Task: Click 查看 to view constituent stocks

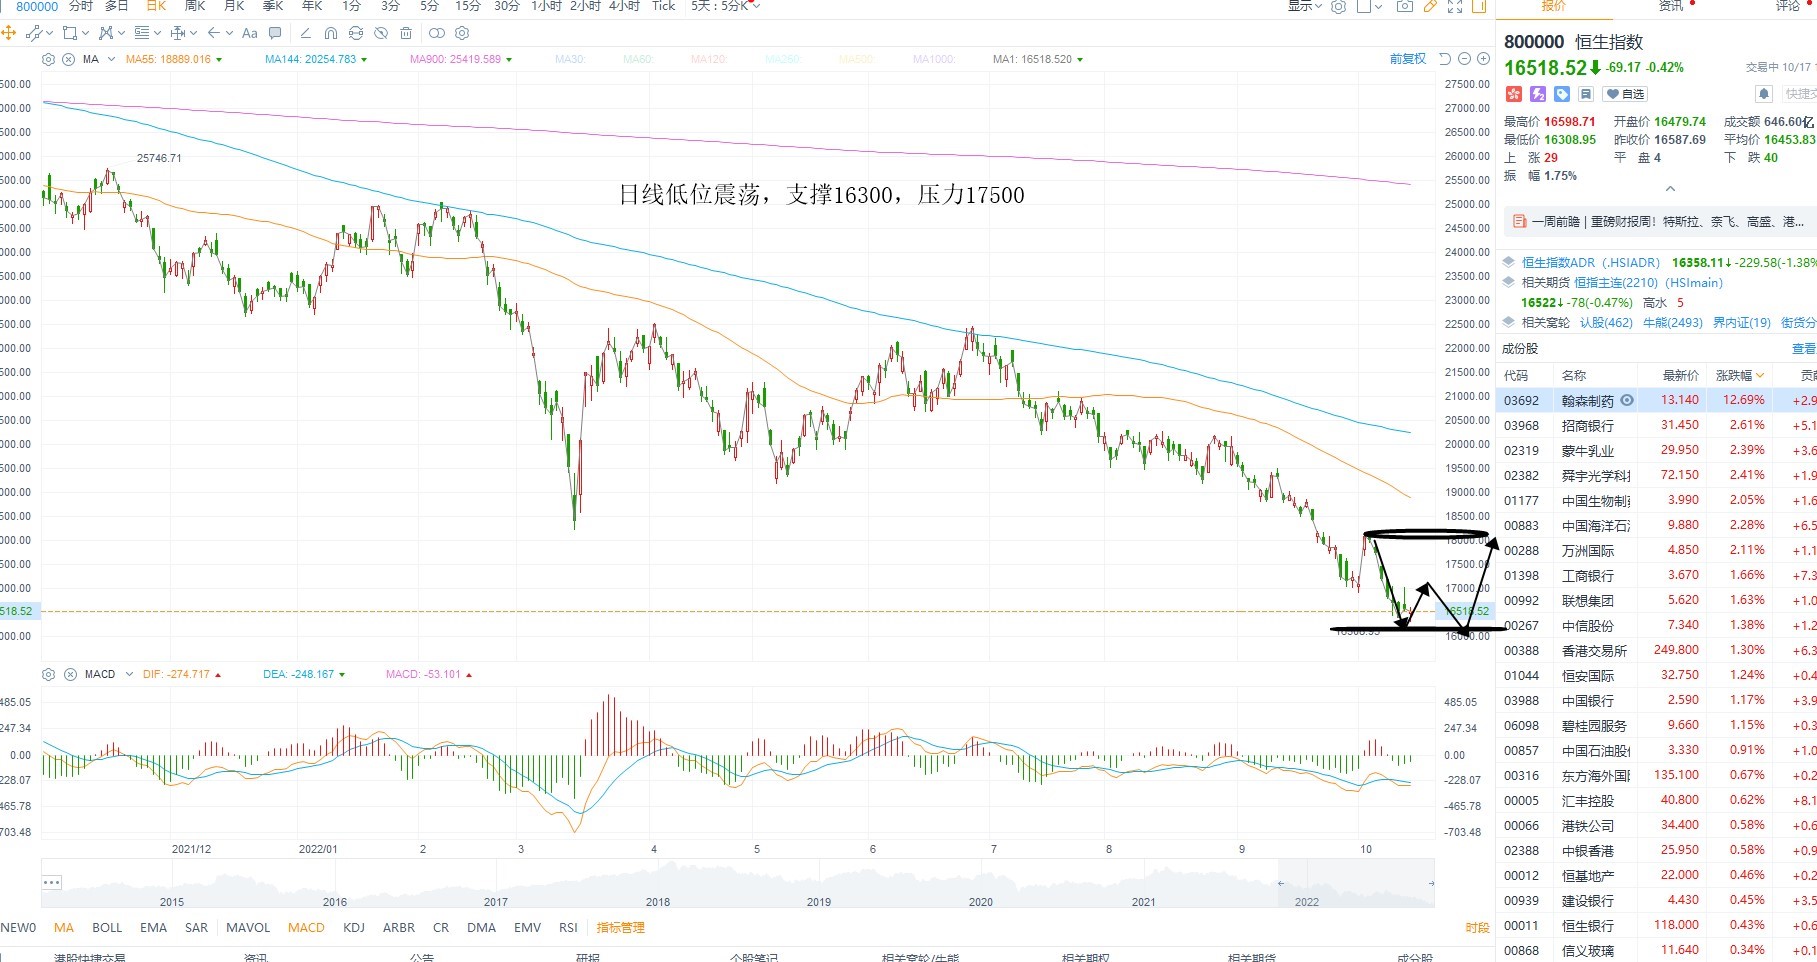Action: tap(1803, 349)
